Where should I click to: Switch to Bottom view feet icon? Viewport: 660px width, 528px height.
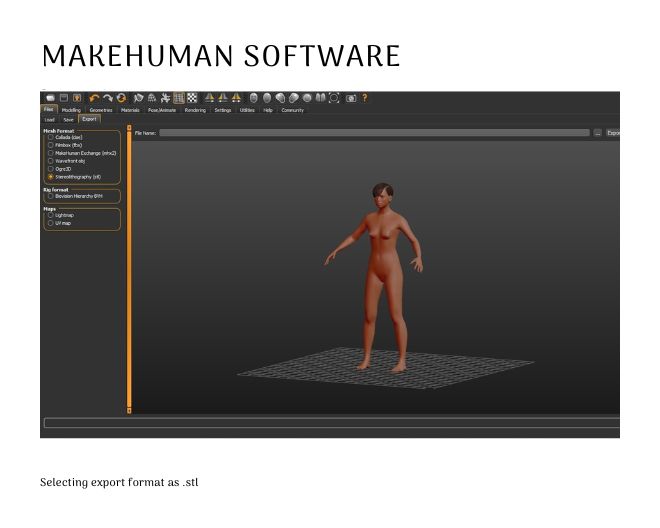pyautogui.click(x=321, y=98)
